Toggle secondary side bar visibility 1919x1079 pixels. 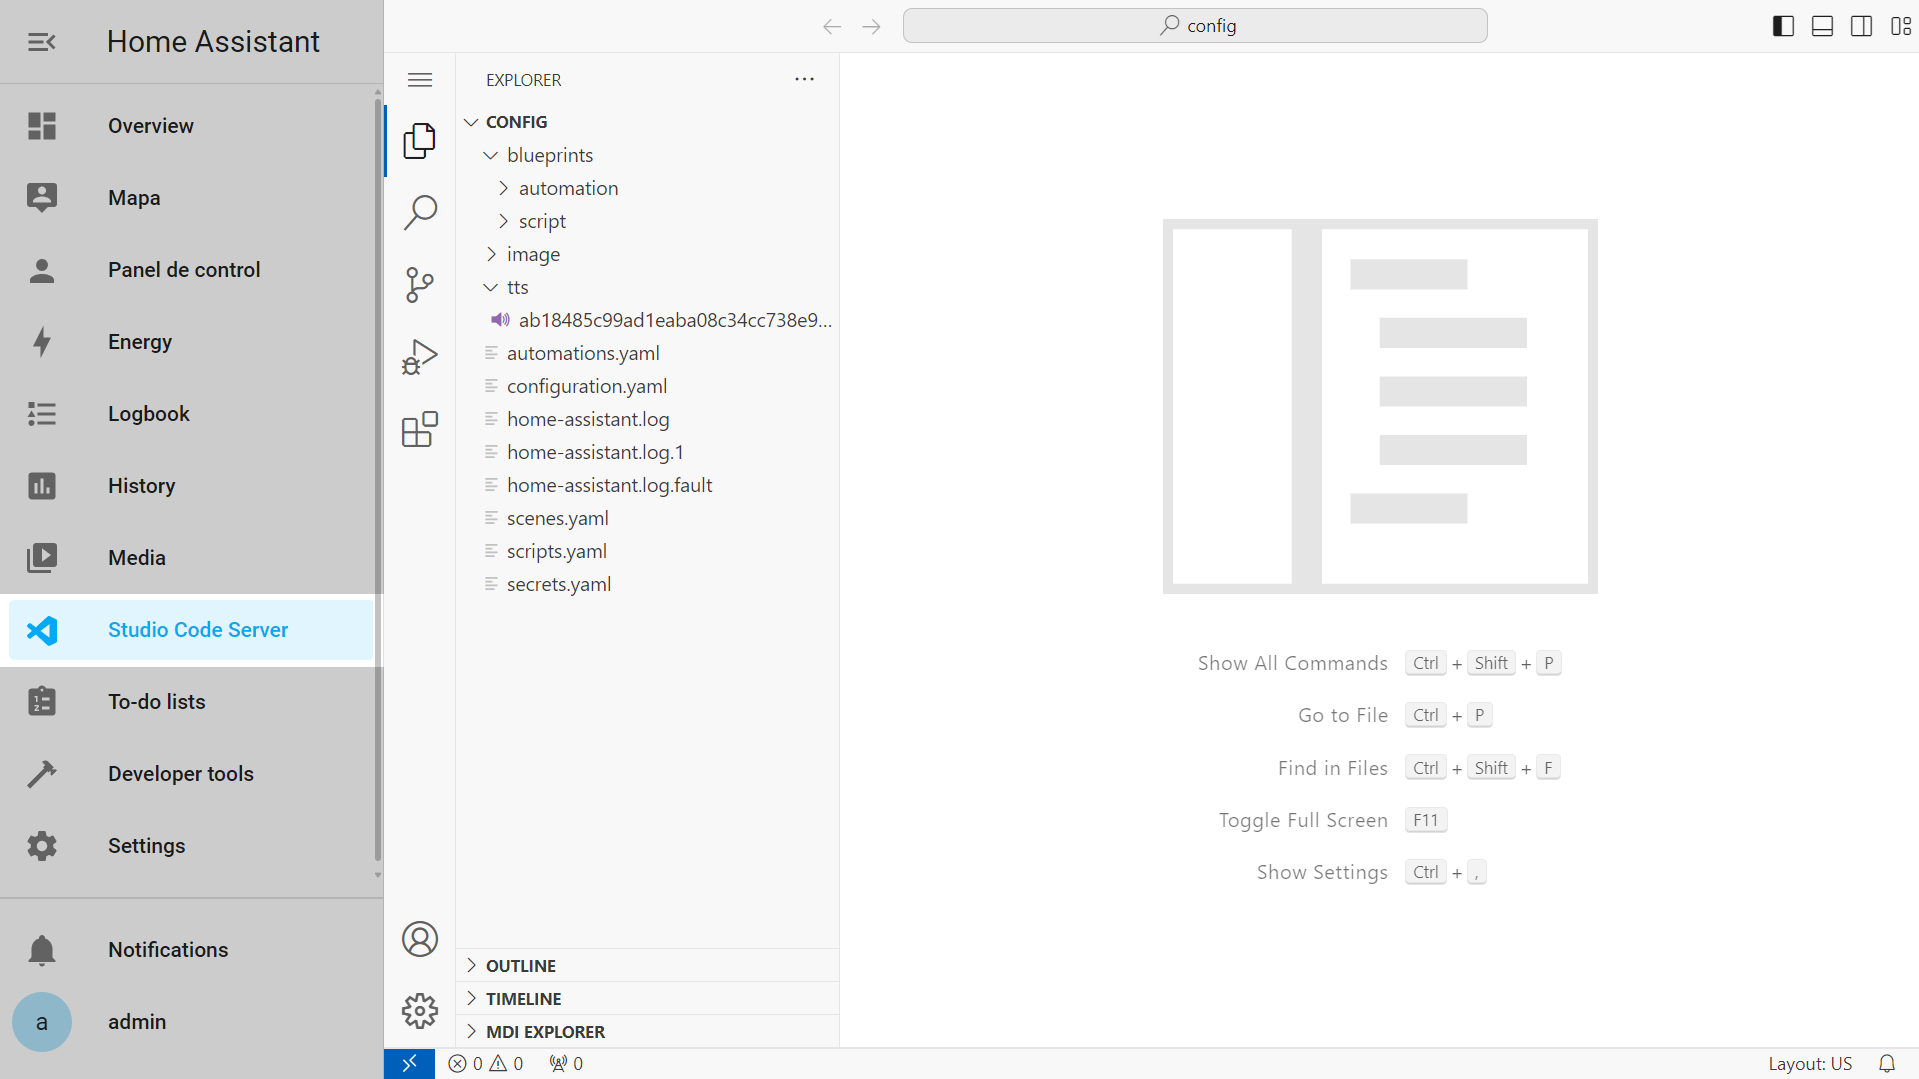click(x=1861, y=26)
